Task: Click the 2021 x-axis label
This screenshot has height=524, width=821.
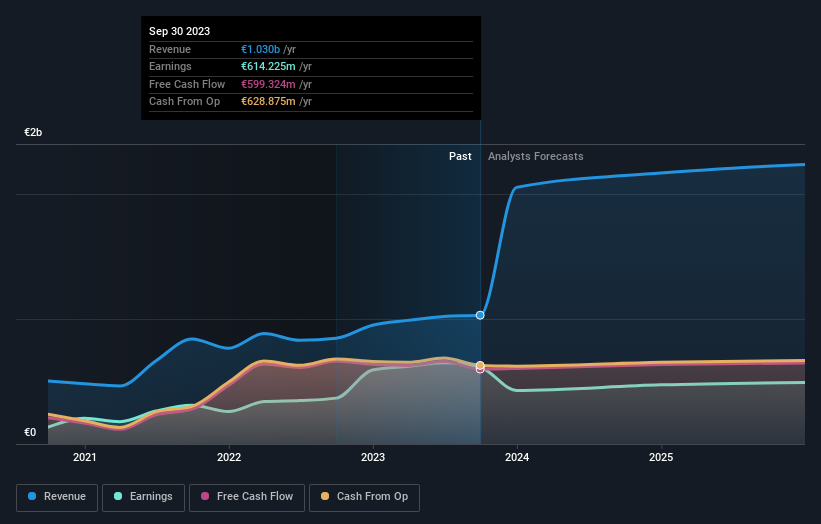Action: (x=85, y=457)
